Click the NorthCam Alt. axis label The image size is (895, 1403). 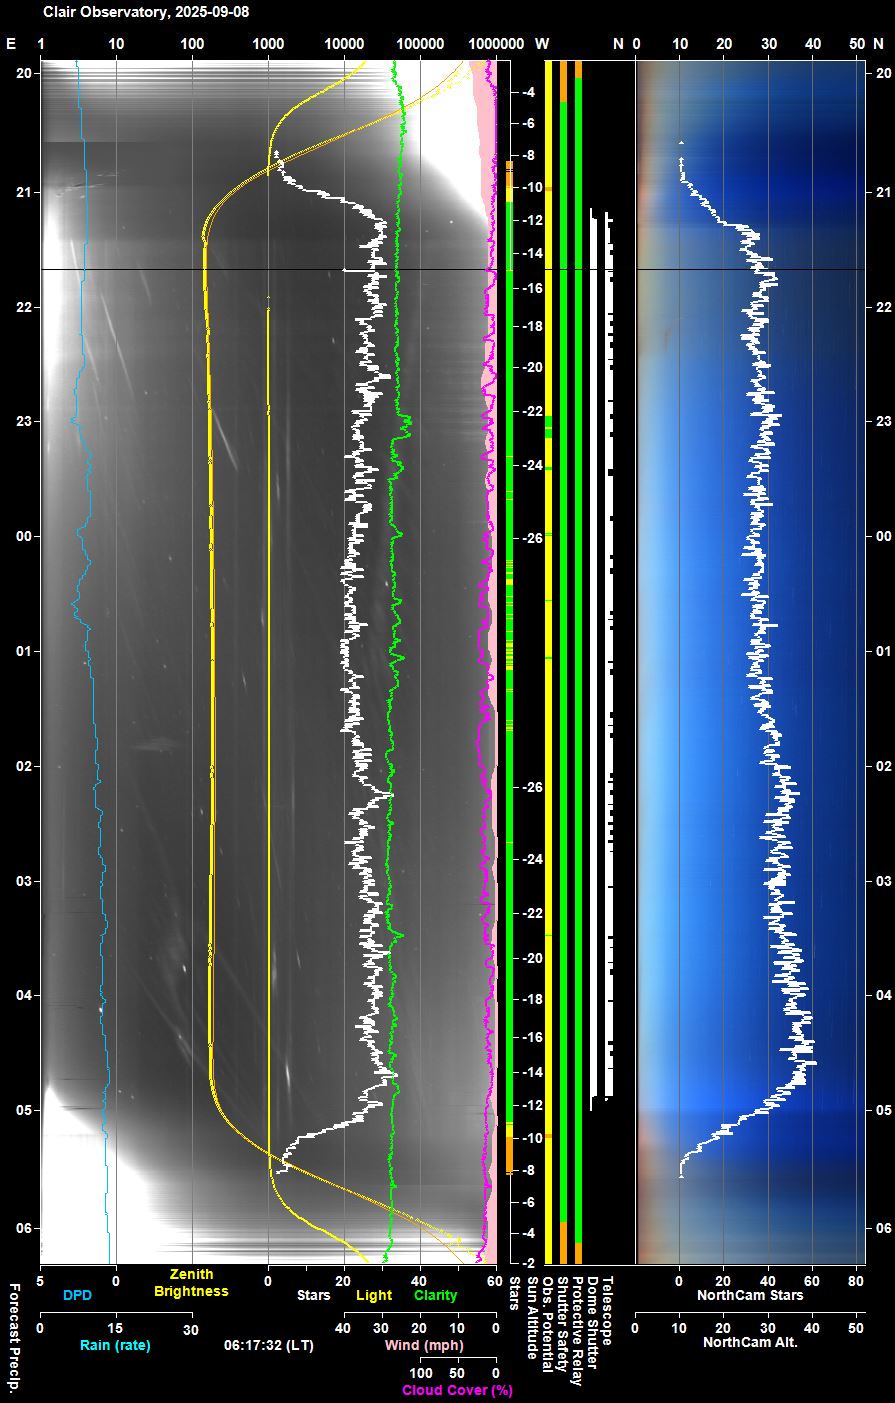[x=750, y=1341]
